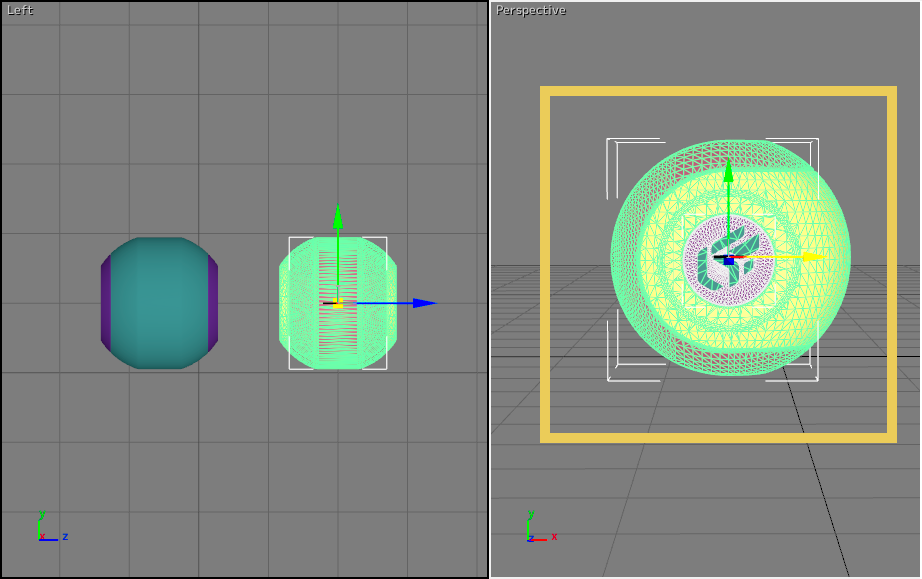This screenshot has width=922, height=579.
Task: Click the gizmo origin in Left viewport
Action: 338,303
